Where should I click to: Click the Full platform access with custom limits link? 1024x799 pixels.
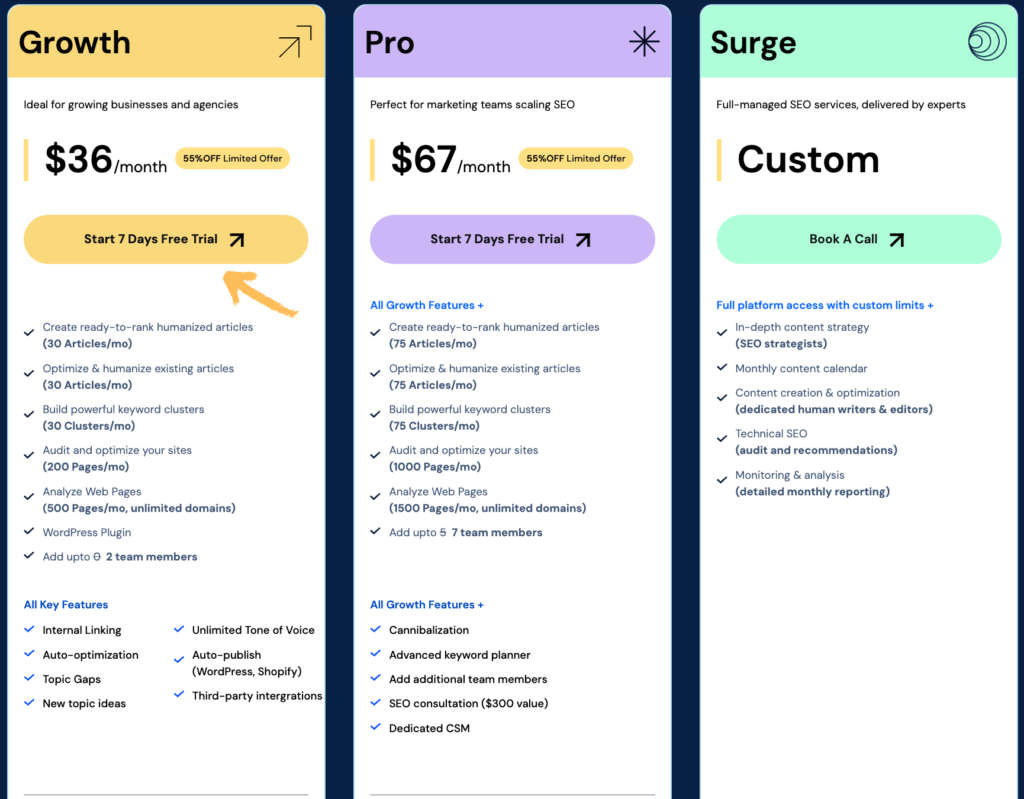(x=824, y=305)
